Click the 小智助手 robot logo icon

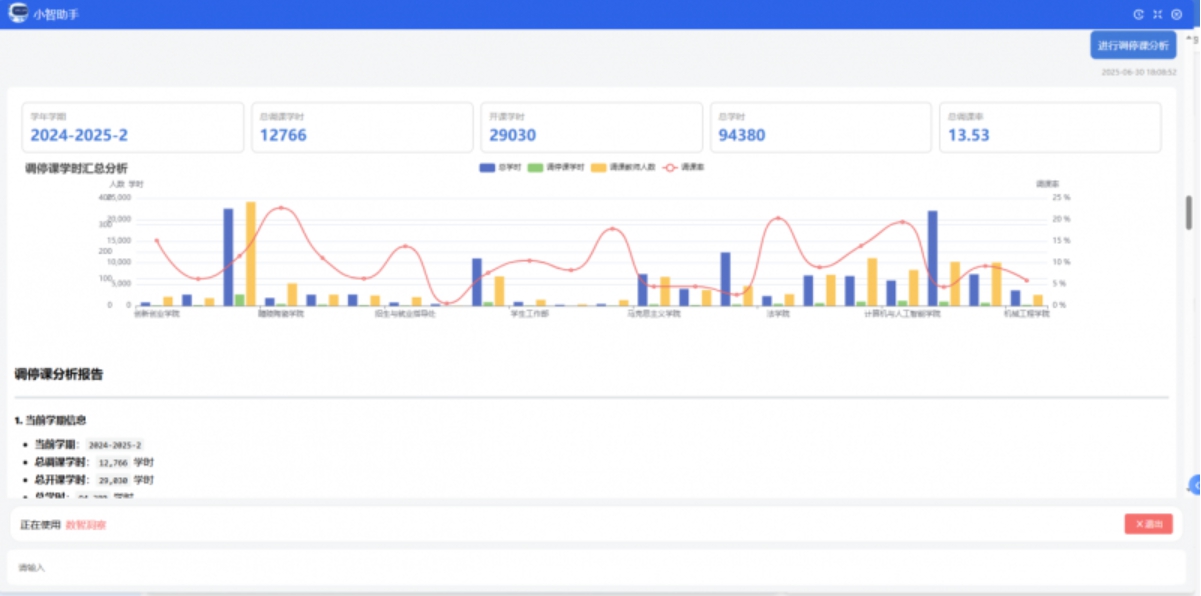[x=18, y=14]
